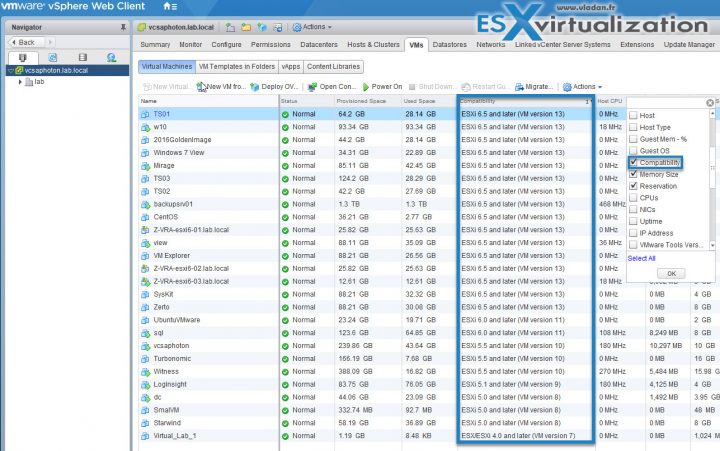The image size is (720, 451).
Task: Click the VM icon of the sql row
Action: (145, 333)
